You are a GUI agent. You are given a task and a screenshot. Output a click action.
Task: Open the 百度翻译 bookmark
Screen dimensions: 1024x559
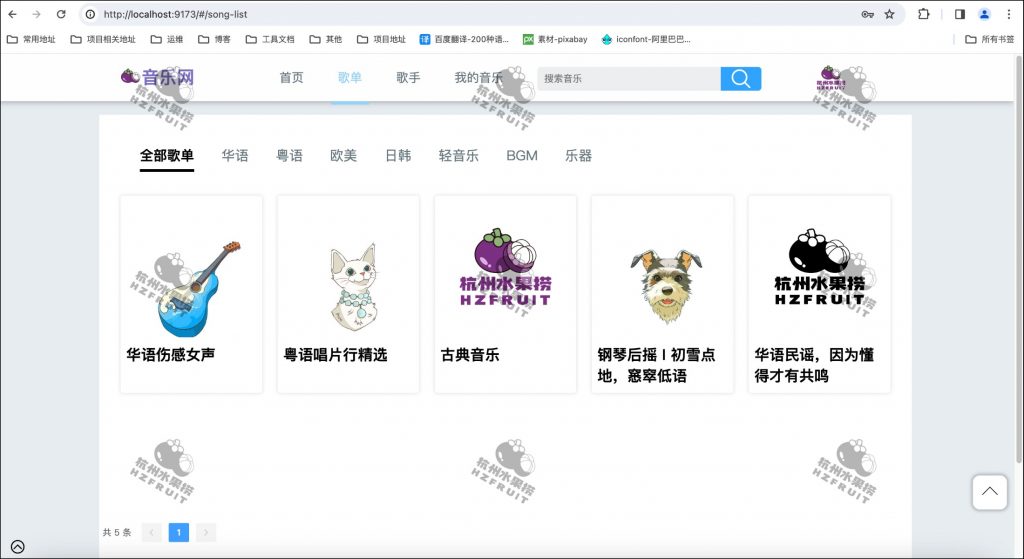(464, 39)
